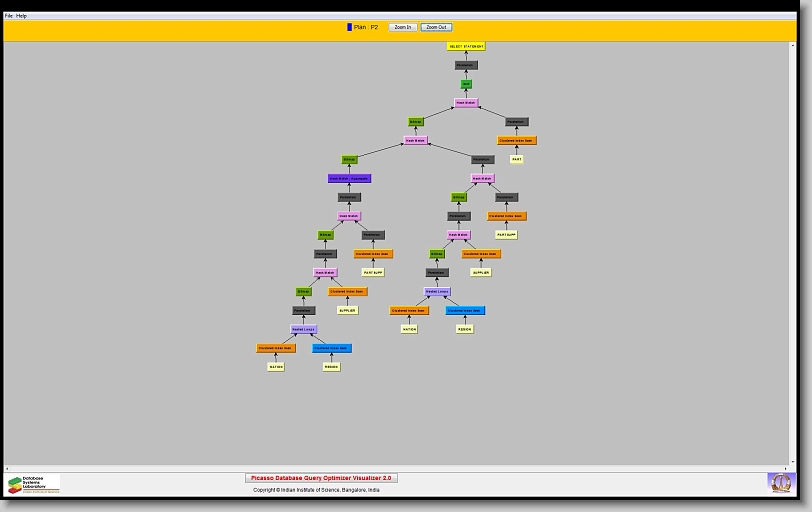The width and height of the screenshot is (812, 512).
Task: Click the leftmost NATION table node
Action: pos(276,367)
